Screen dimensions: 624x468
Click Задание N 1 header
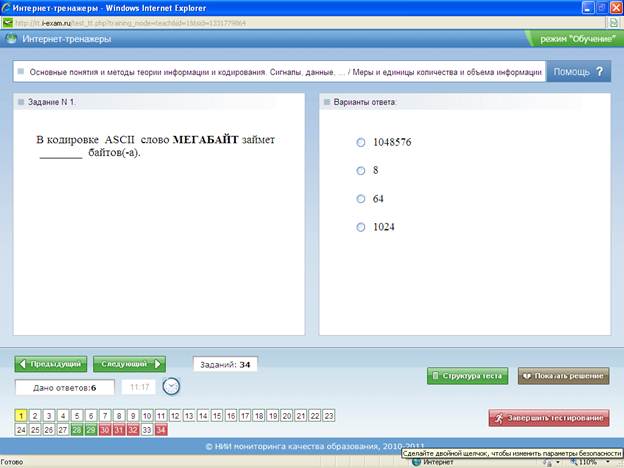point(51,102)
